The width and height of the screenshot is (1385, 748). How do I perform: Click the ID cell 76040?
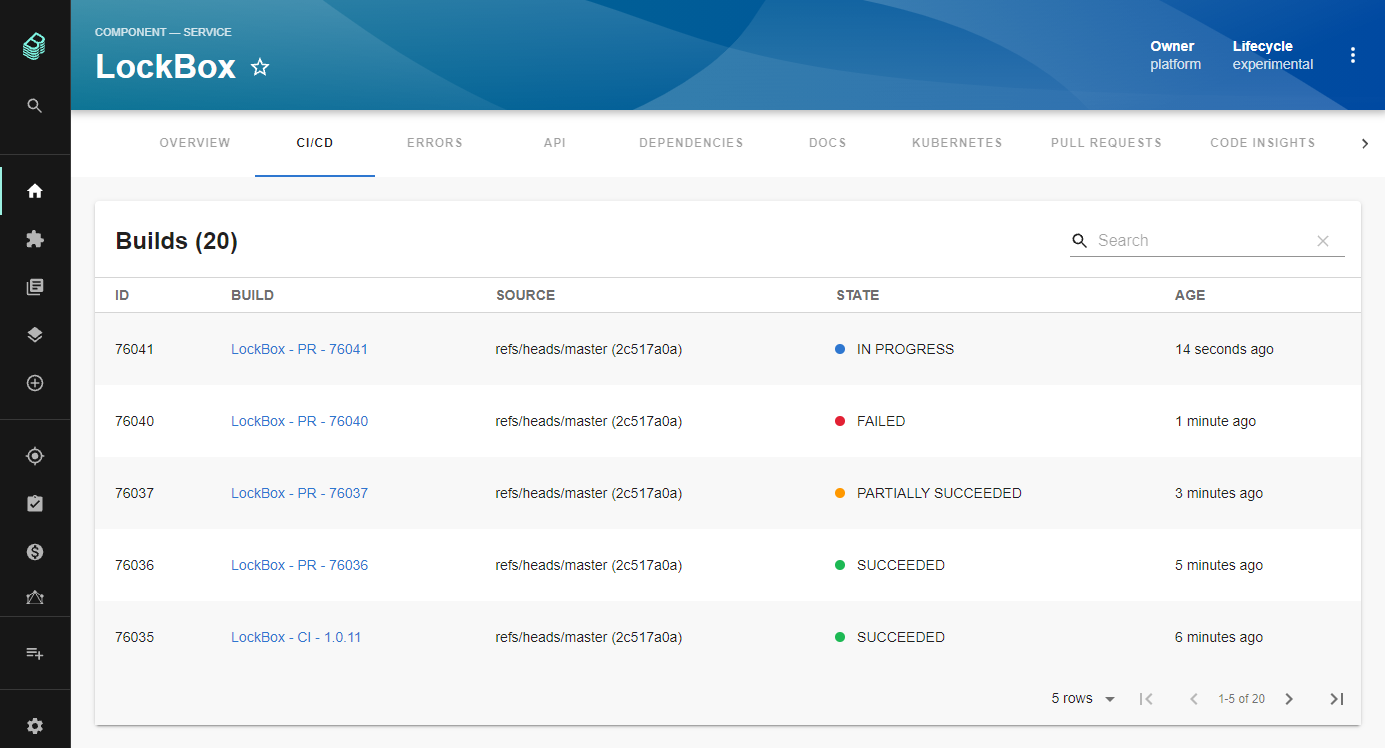[135, 421]
